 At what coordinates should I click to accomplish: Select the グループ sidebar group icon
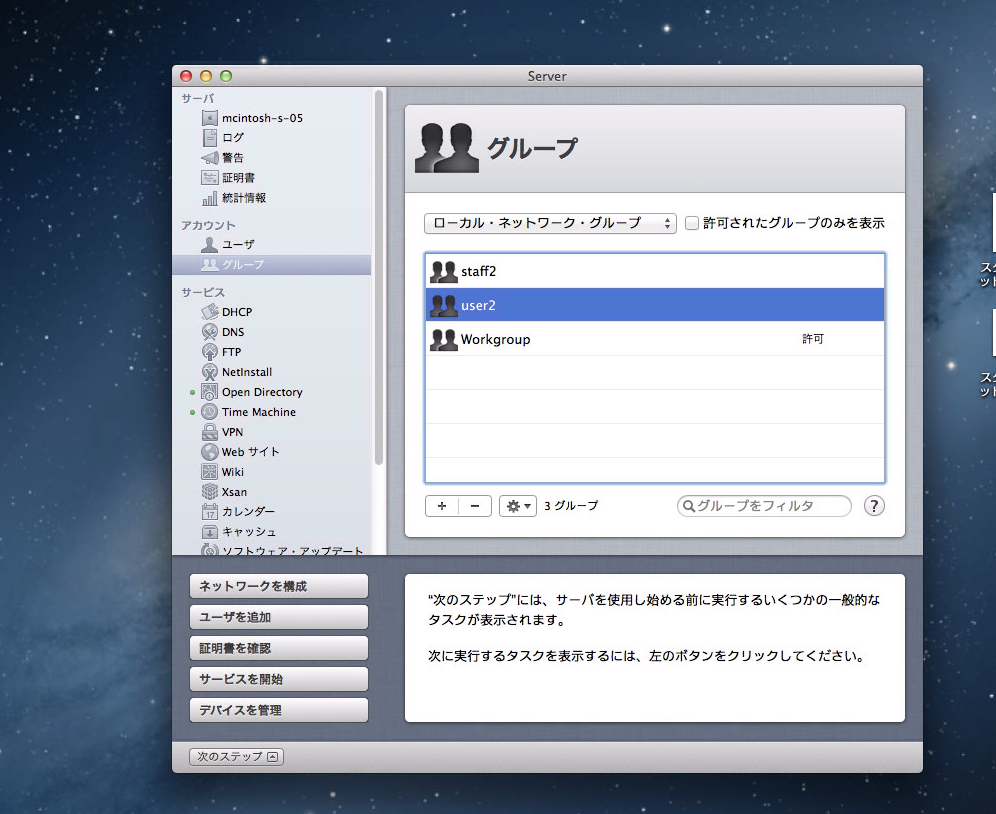(x=210, y=265)
